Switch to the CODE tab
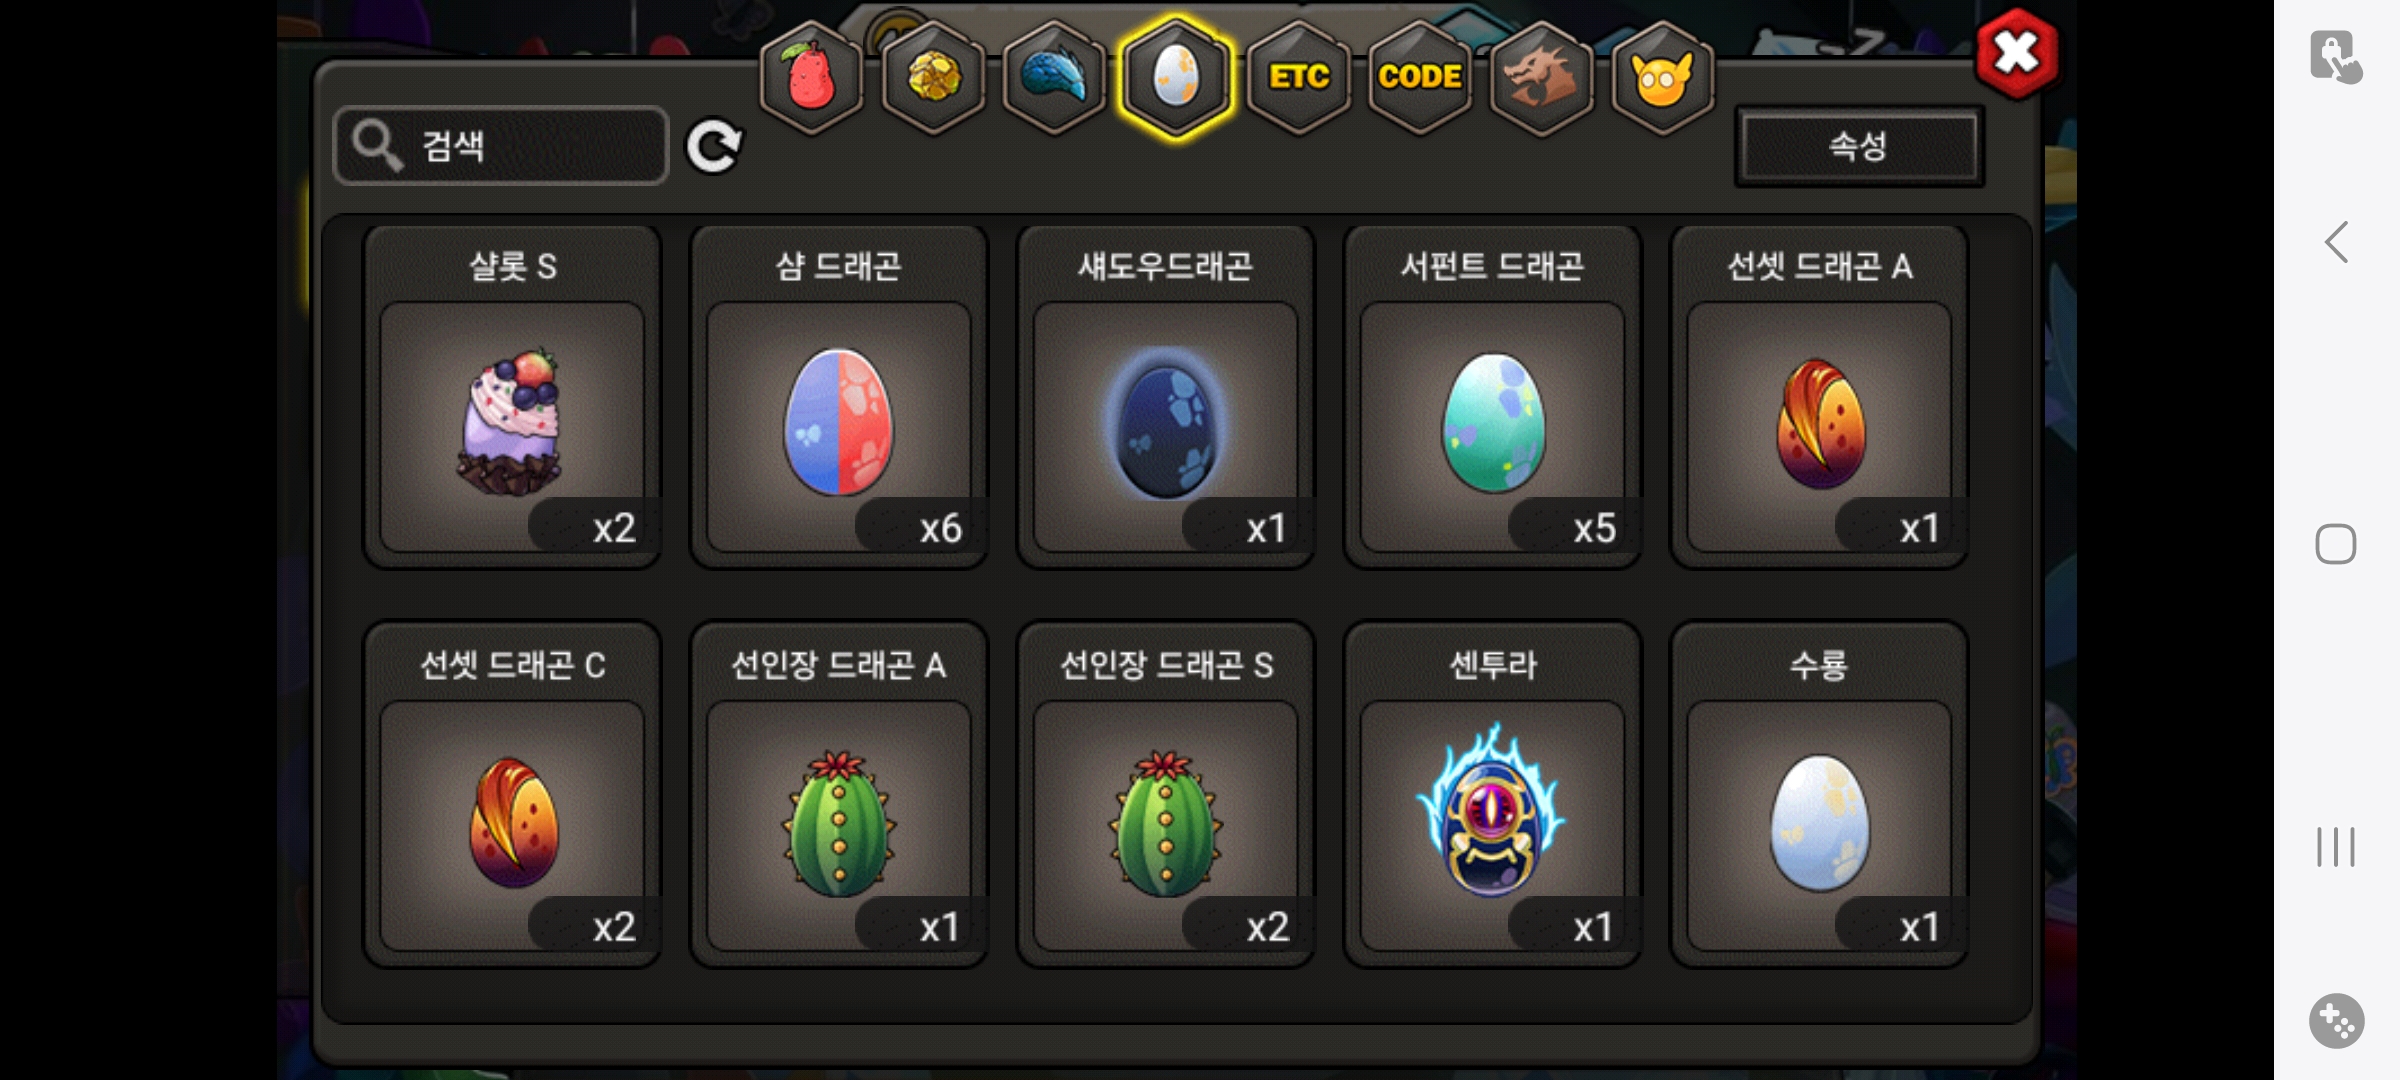 pyautogui.click(x=1419, y=77)
